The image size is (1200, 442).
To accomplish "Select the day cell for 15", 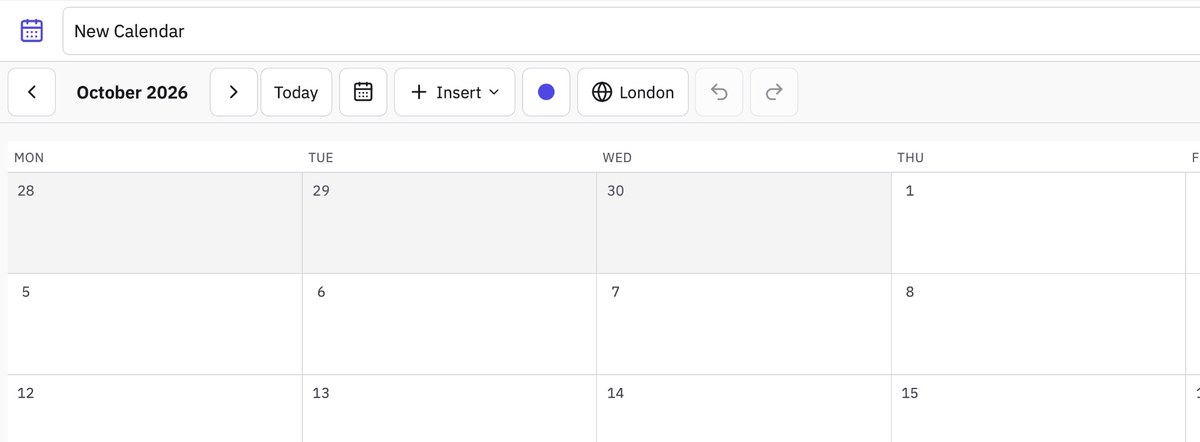I will pyautogui.click(x=1038, y=409).
